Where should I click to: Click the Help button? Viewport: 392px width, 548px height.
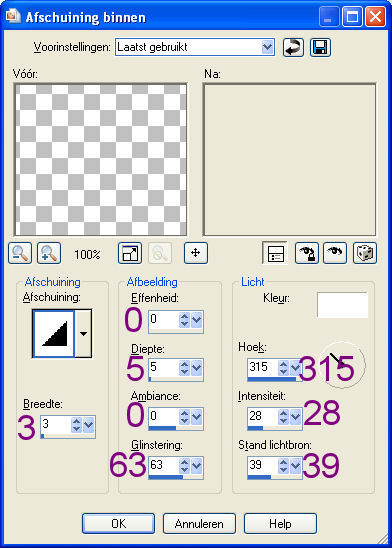(x=280, y=524)
